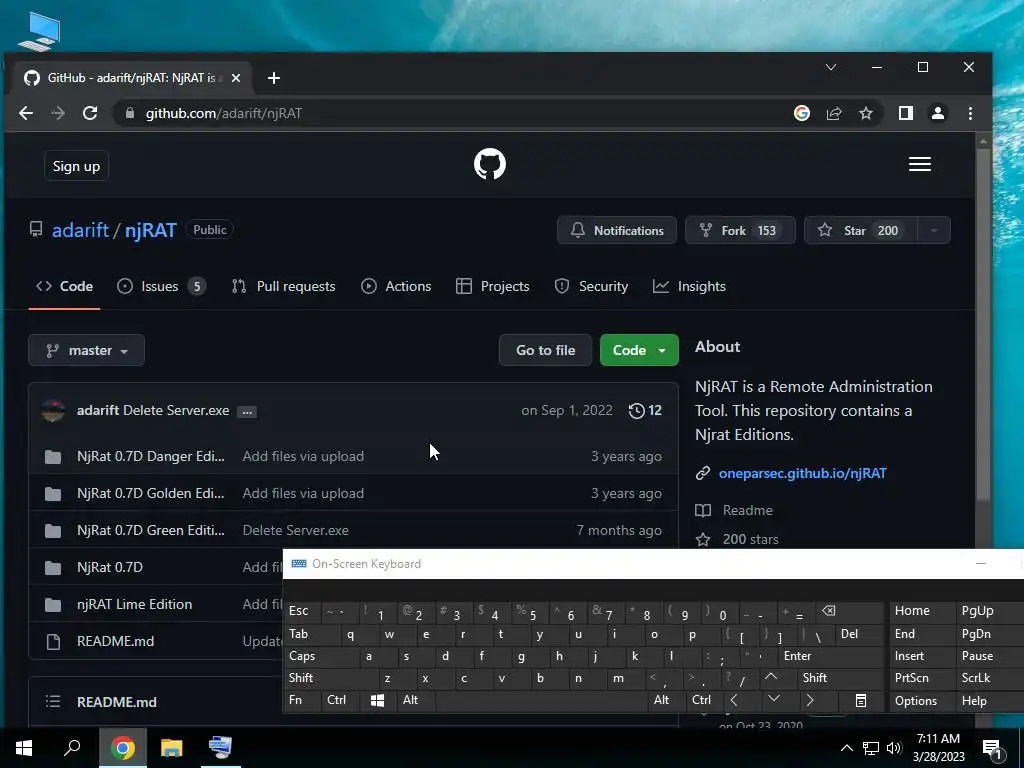
Task: Go back with the browser back arrow
Action: pyautogui.click(x=26, y=113)
